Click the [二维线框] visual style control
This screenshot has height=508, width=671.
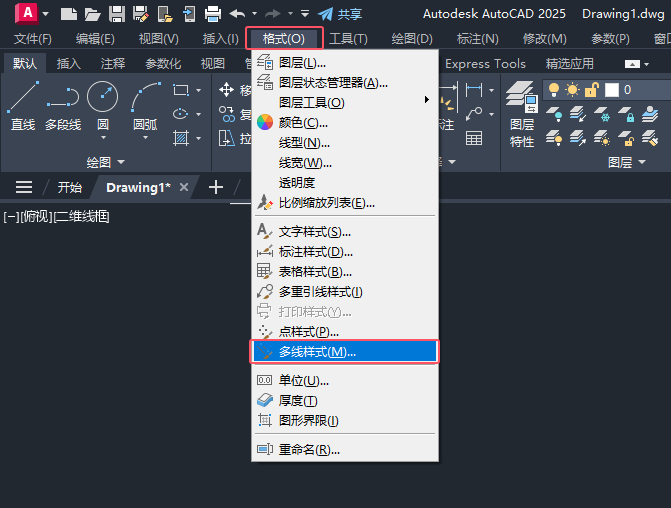(x=81, y=217)
